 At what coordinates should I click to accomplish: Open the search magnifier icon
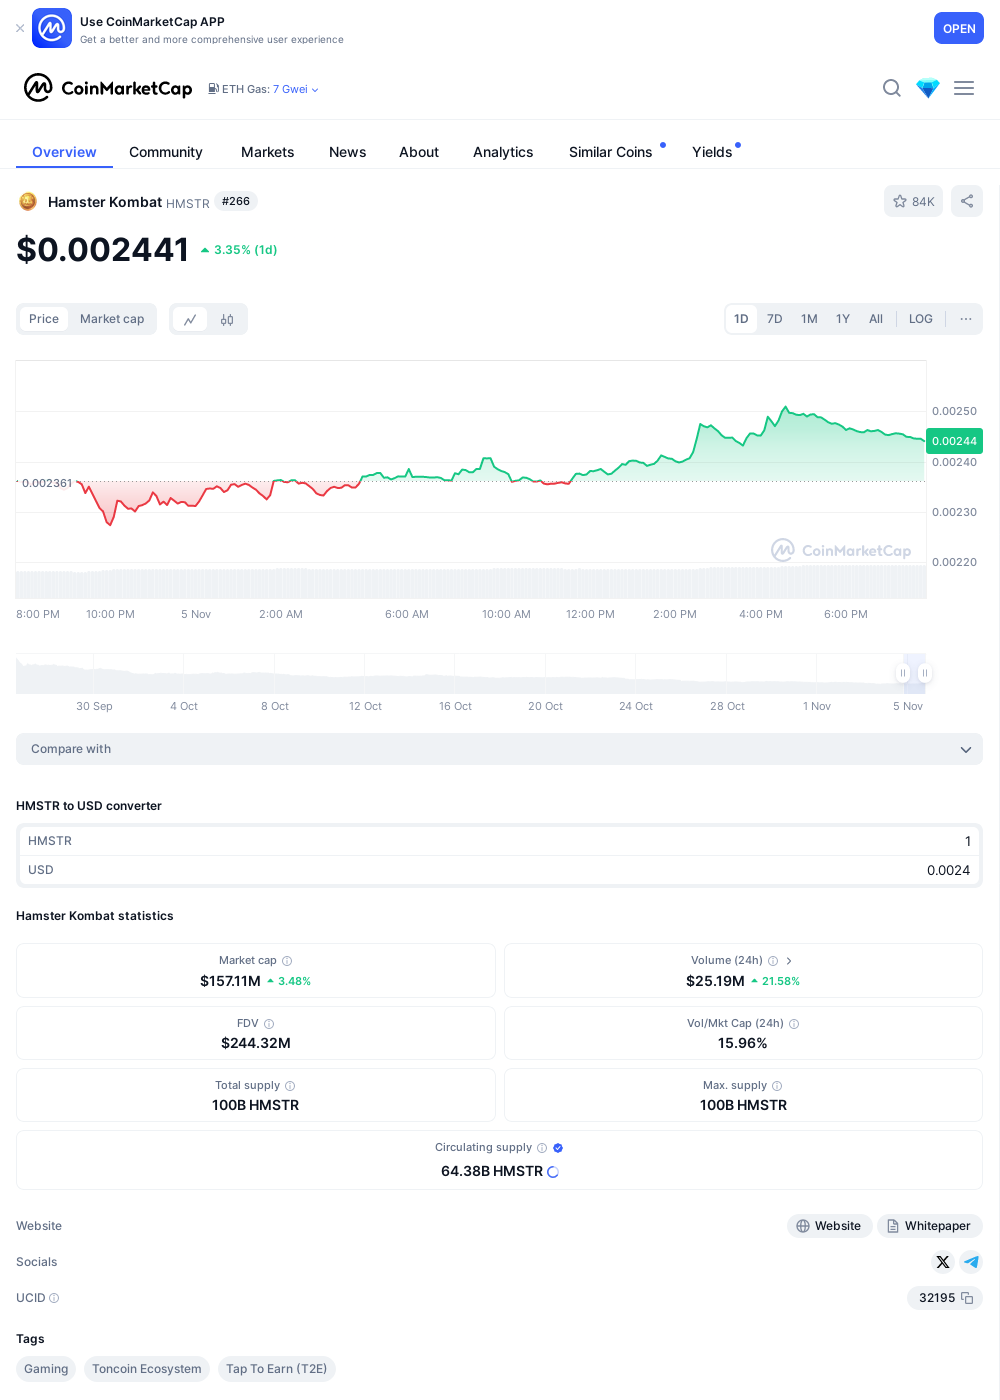click(892, 88)
